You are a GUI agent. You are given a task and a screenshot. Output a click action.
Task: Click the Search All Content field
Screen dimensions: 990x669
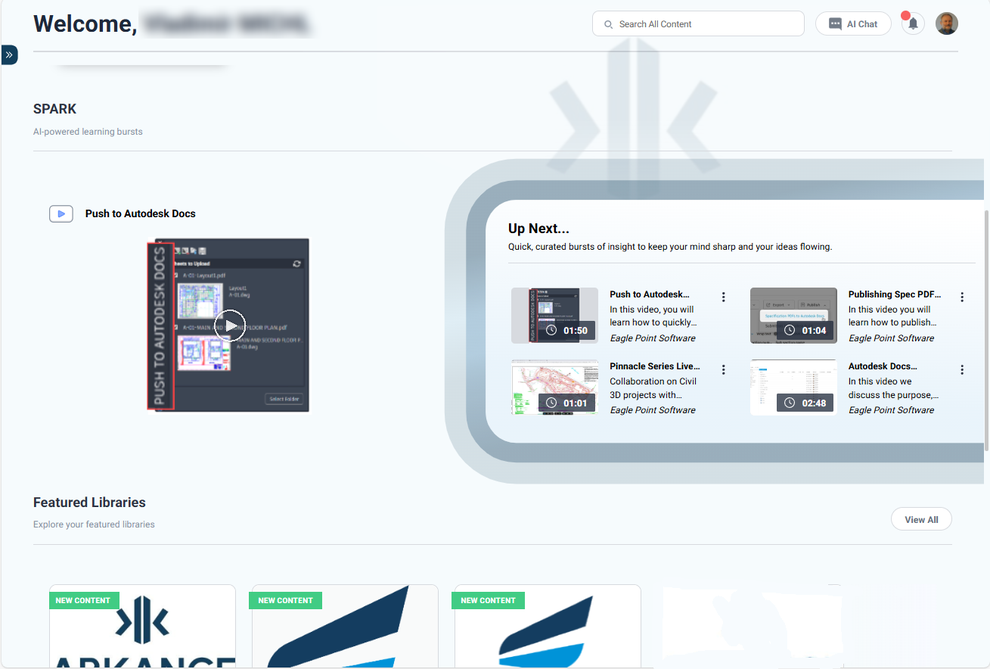(x=698, y=24)
